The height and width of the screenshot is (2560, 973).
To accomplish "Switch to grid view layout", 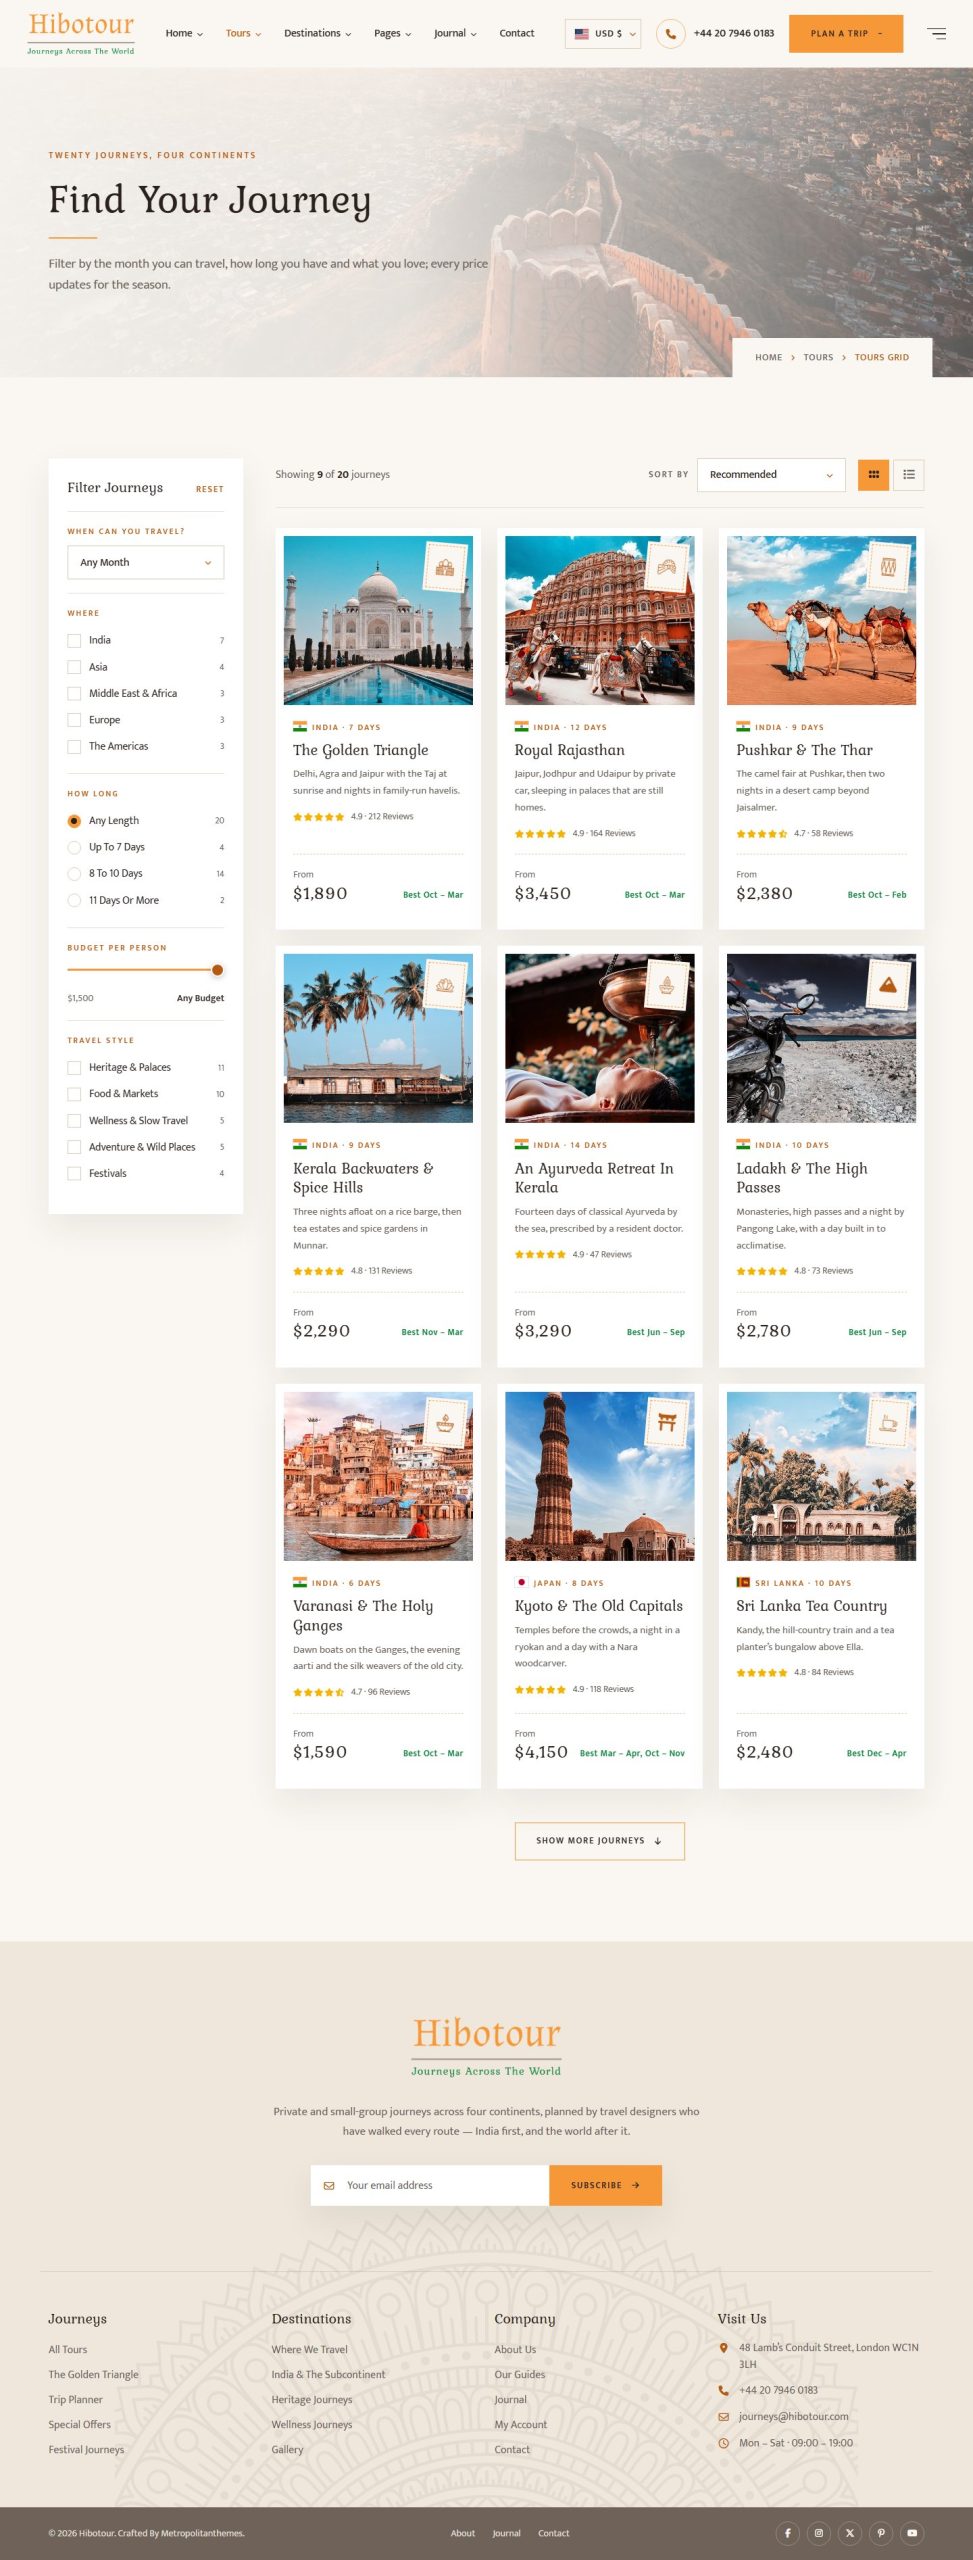I will click(x=873, y=474).
